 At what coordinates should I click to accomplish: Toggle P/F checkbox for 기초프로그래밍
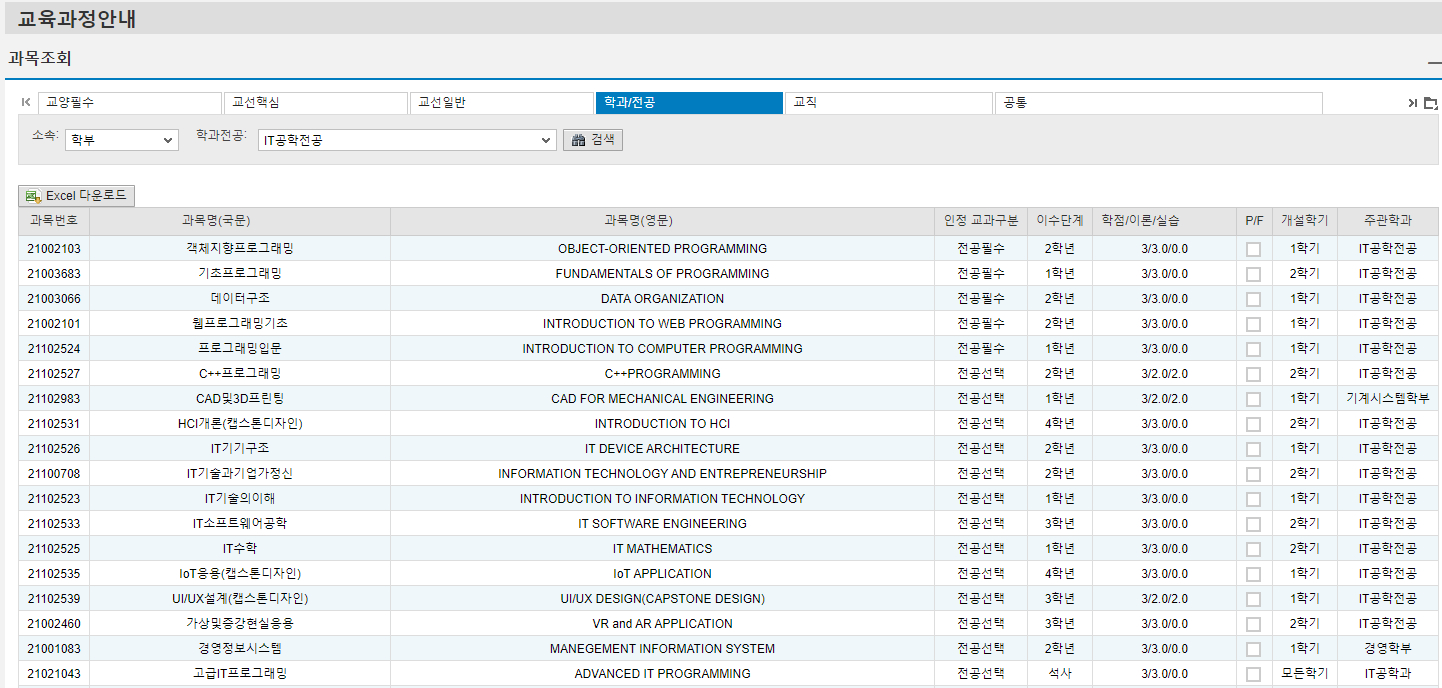[1253, 274]
